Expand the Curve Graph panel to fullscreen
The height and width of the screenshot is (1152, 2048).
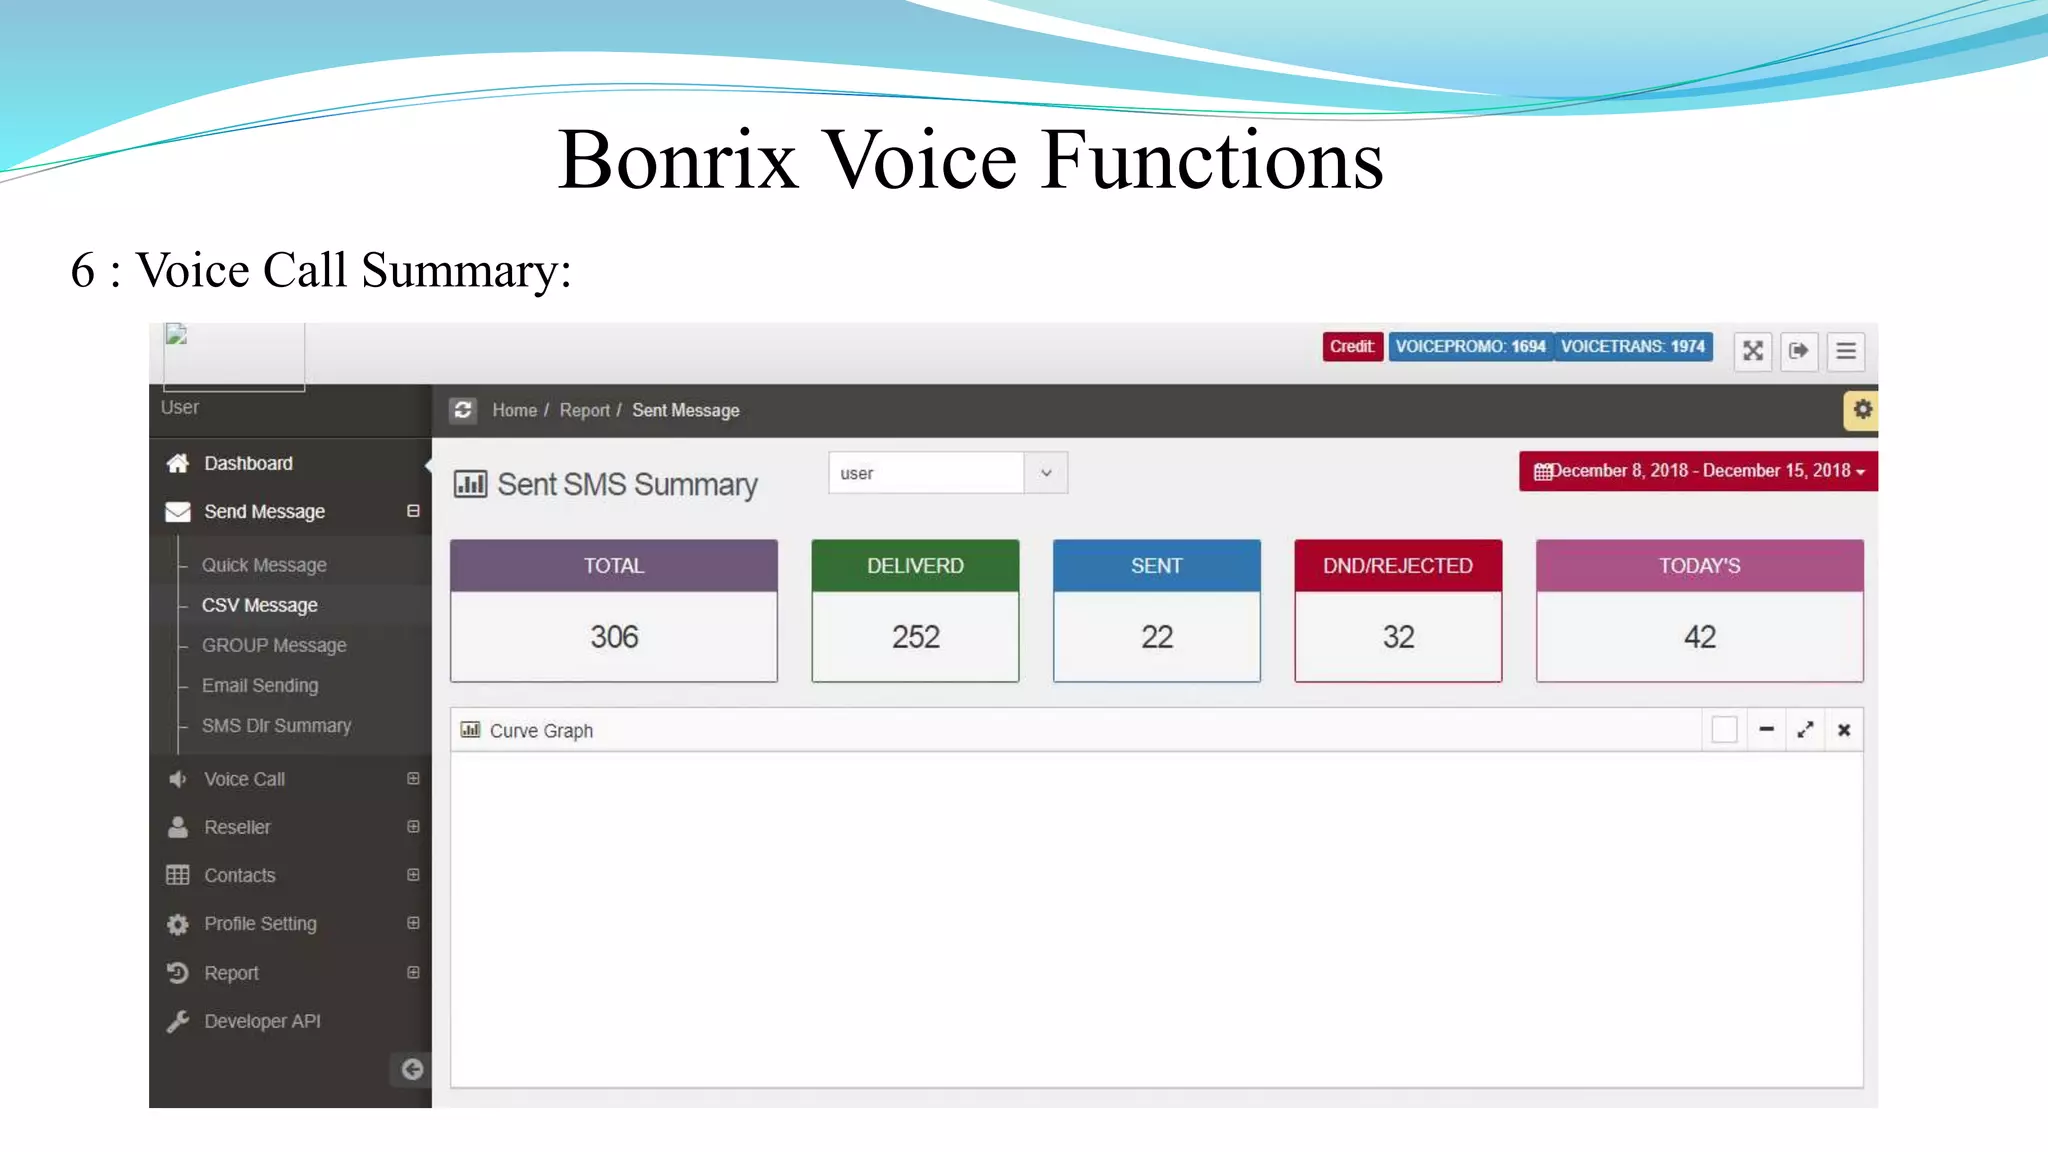1805,730
